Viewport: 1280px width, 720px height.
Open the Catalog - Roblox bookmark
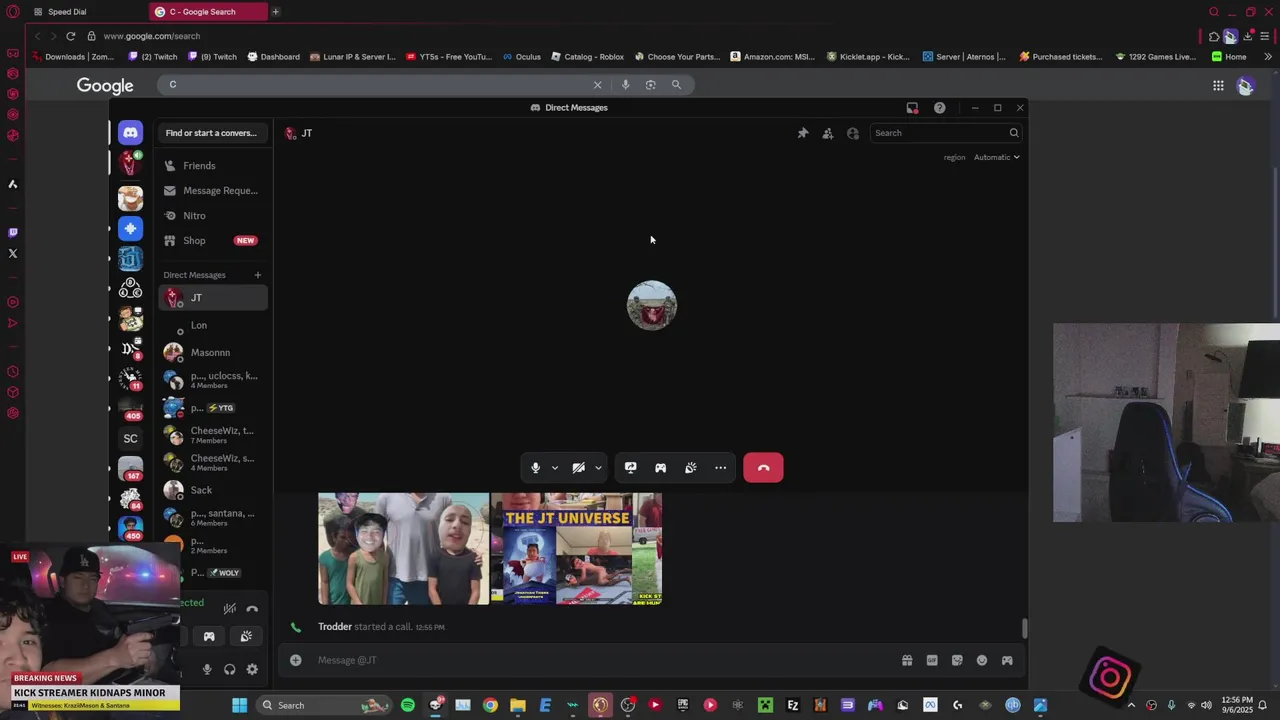pyautogui.click(x=588, y=57)
